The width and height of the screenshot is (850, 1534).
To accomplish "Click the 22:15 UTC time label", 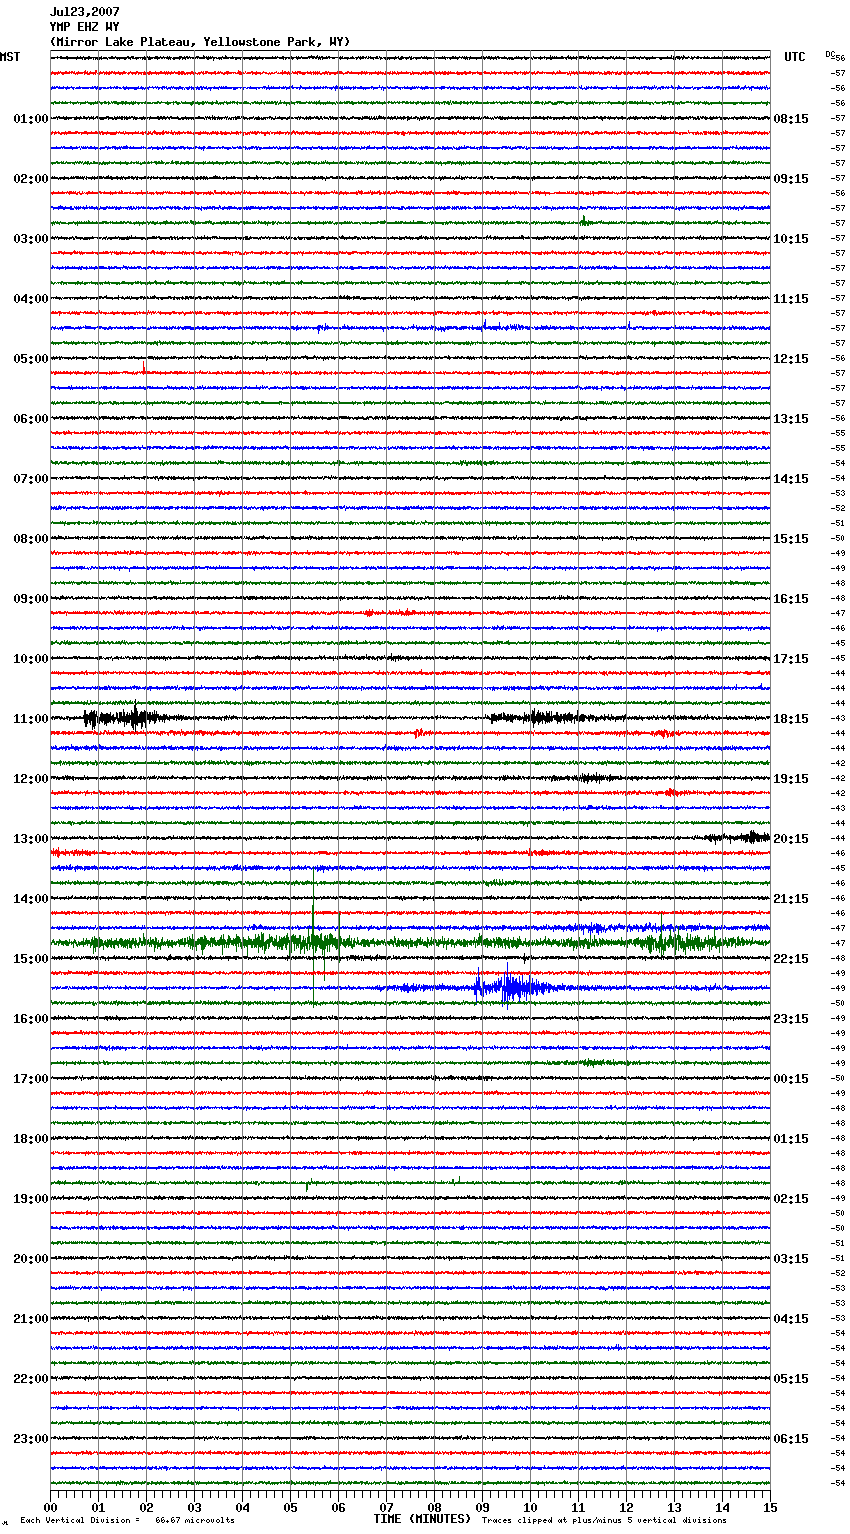I will point(791,959).
